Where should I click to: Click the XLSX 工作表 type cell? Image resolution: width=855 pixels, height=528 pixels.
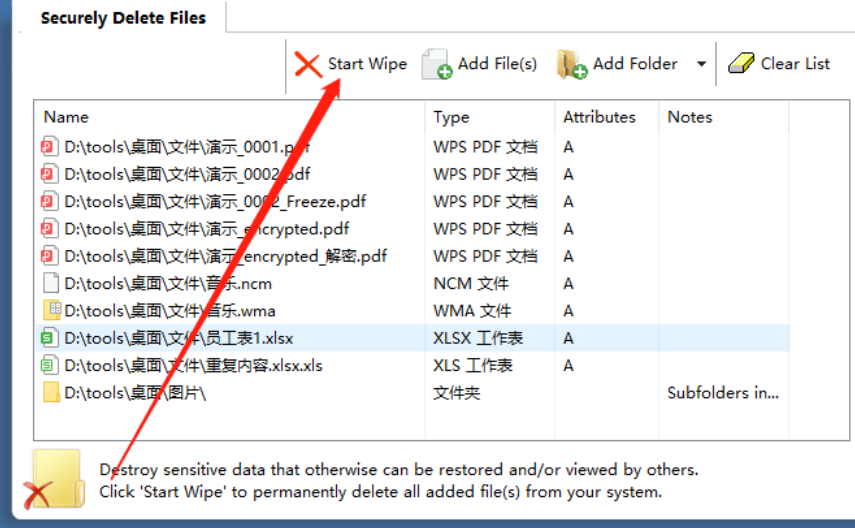pos(478,338)
